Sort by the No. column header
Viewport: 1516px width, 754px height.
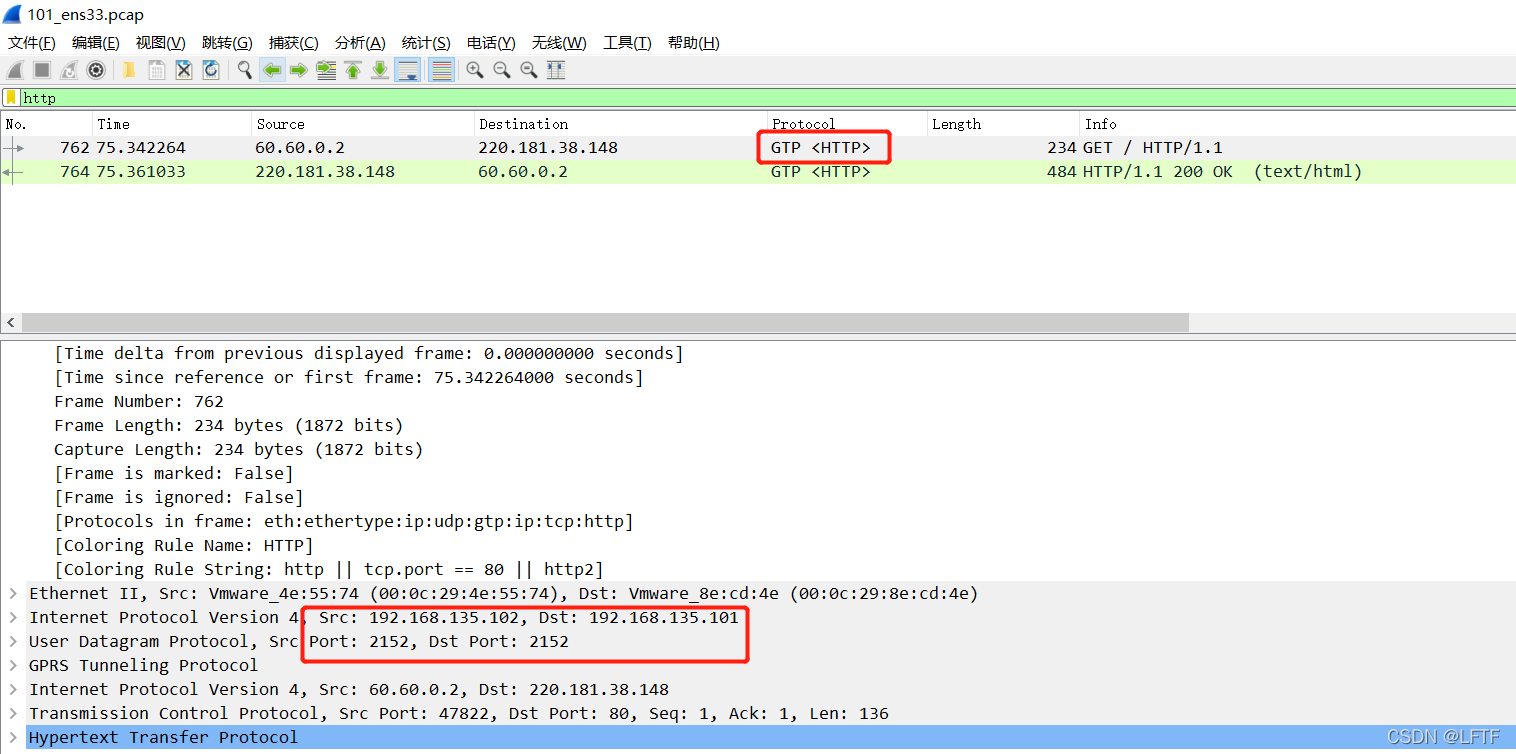click(46, 124)
